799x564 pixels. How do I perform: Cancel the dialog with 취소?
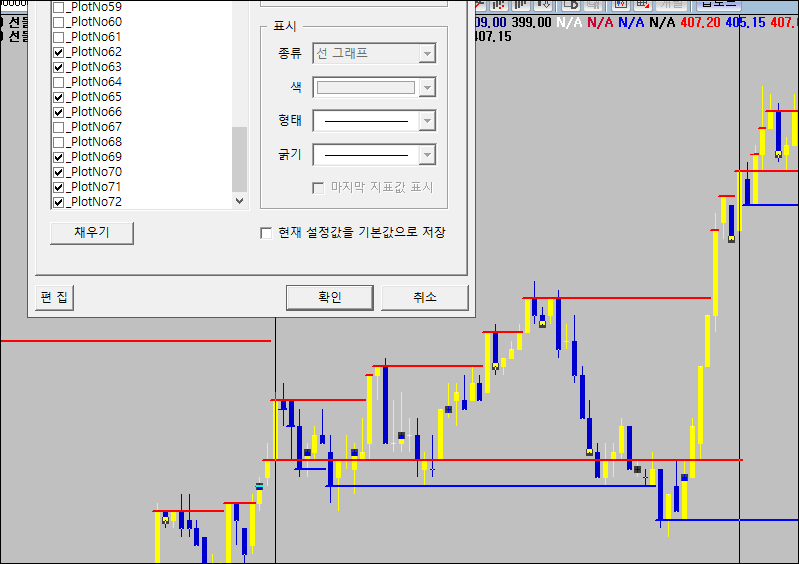click(x=424, y=297)
